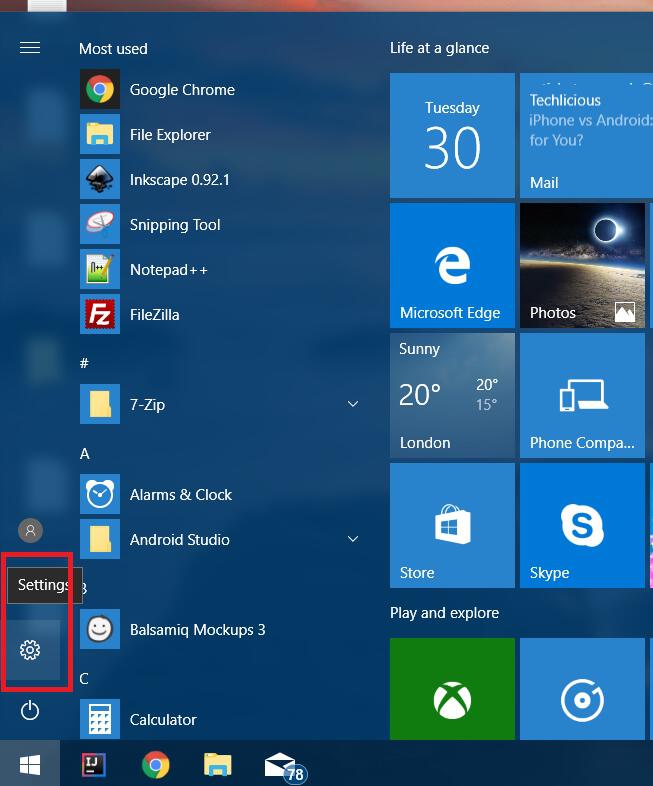The height and width of the screenshot is (786, 653).
Task: Open the Calculator app
Action: 221,719
